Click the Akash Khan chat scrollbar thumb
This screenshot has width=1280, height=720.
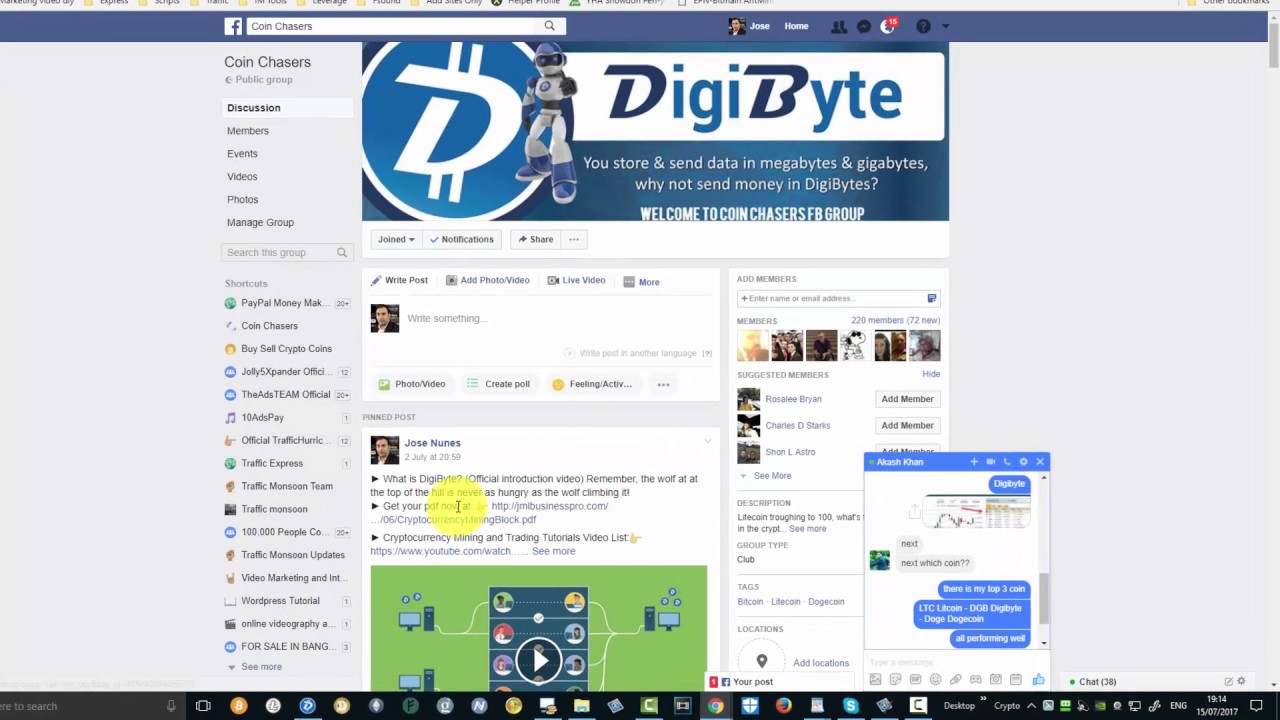click(1044, 598)
